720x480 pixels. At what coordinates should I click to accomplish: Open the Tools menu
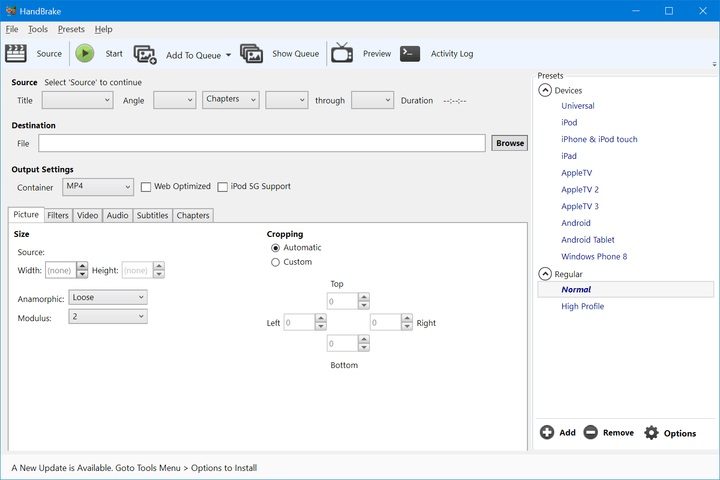[x=38, y=29]
